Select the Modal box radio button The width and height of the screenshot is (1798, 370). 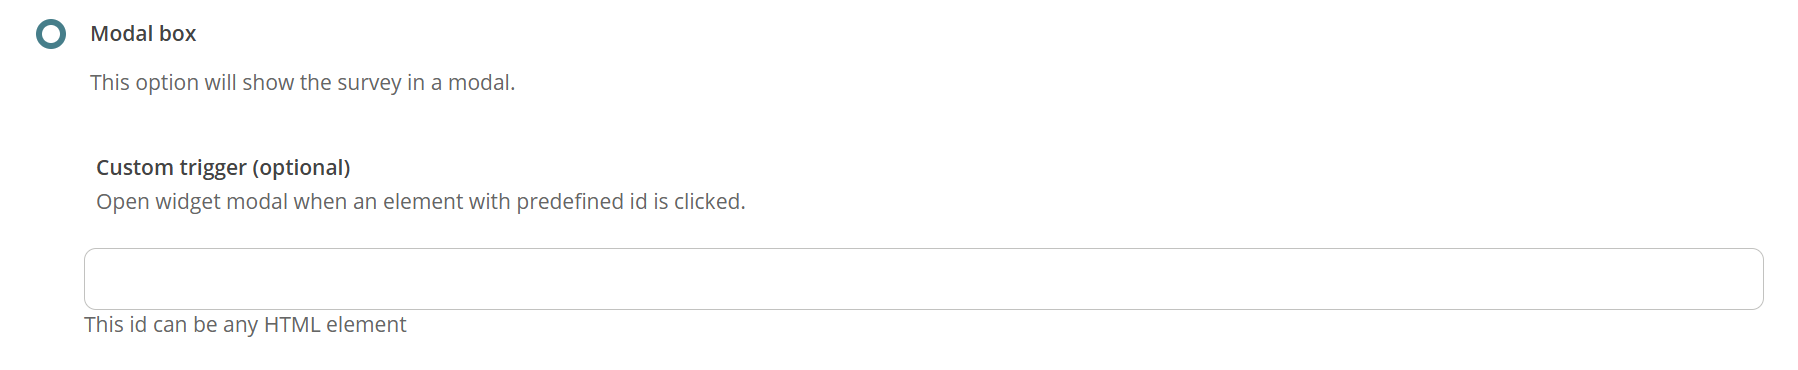point(51,34)
